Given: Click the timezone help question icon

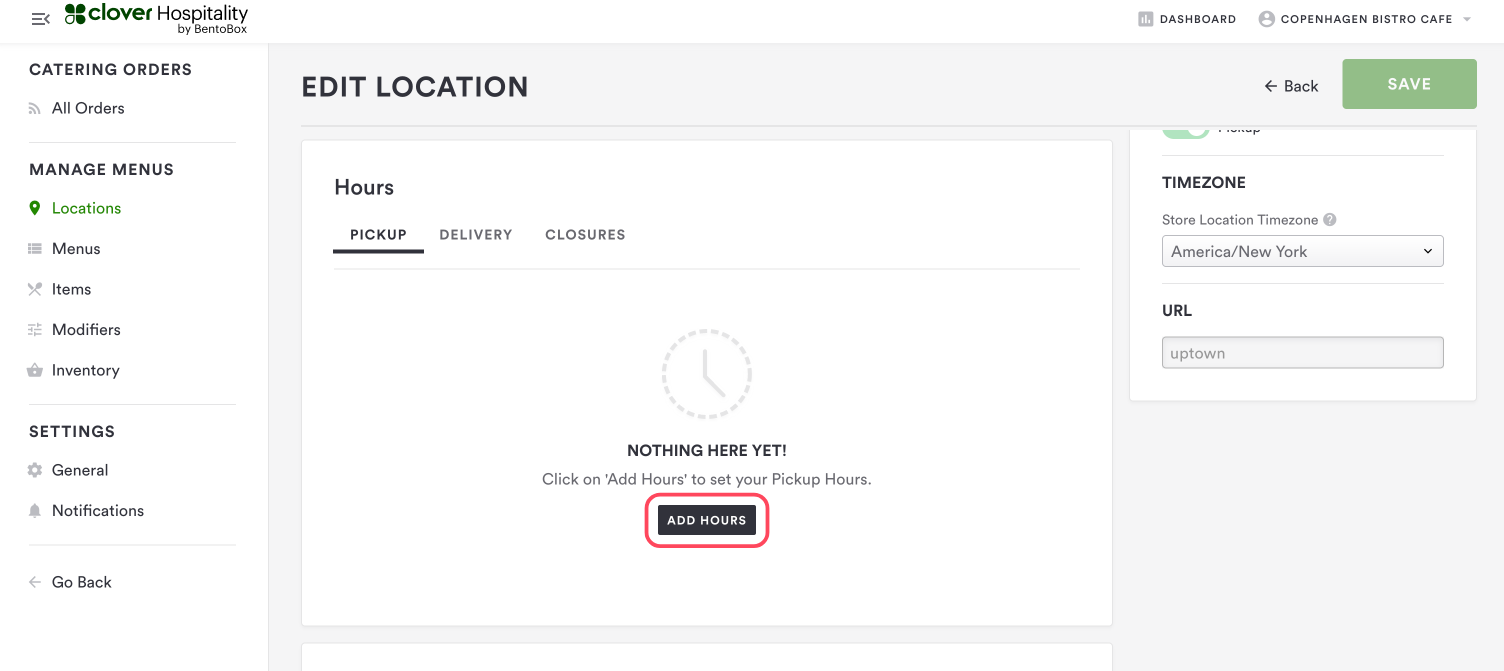Looking at the screenshot, I should (1330, 220).
